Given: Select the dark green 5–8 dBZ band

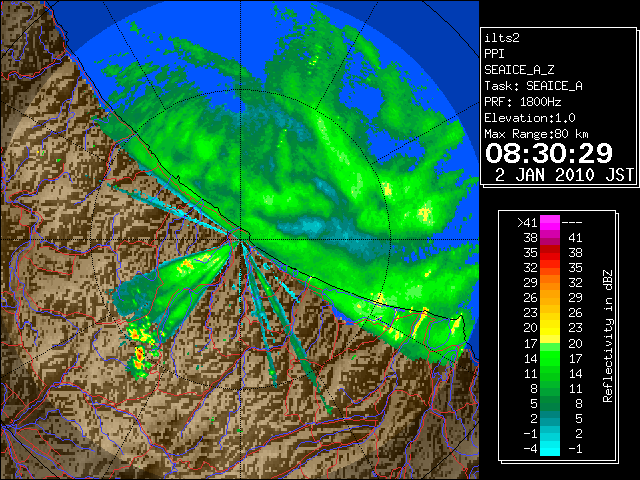Looking at the screenshot, I should point(550,403).
